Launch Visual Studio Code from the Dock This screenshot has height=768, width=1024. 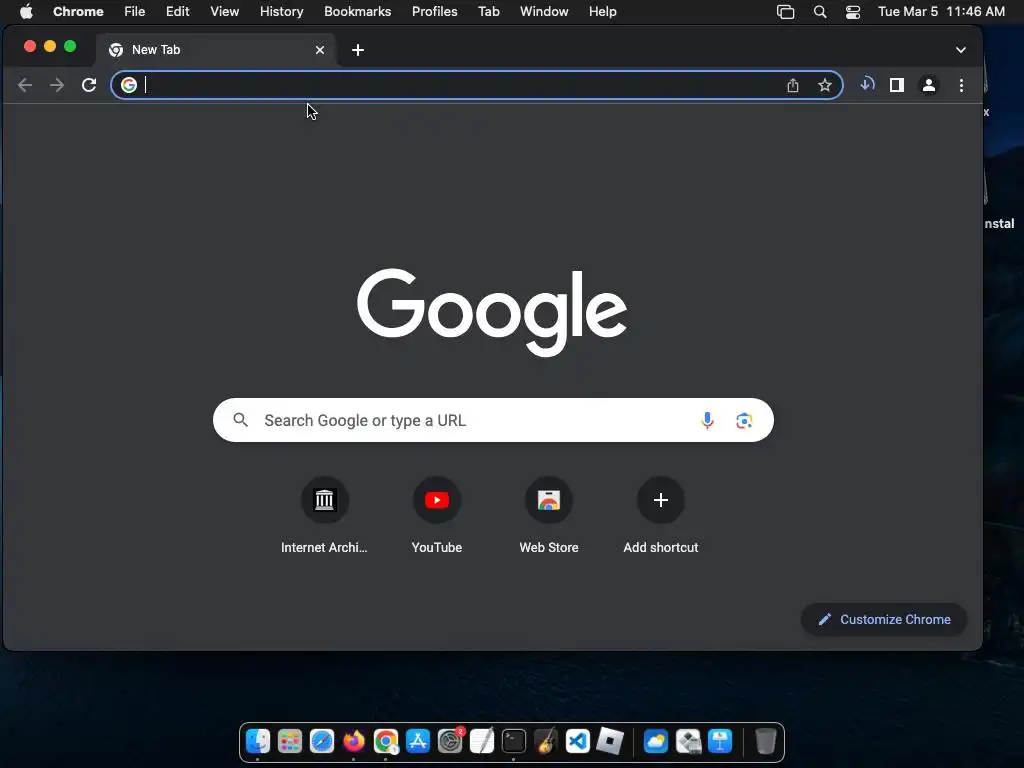coord(578,741)
